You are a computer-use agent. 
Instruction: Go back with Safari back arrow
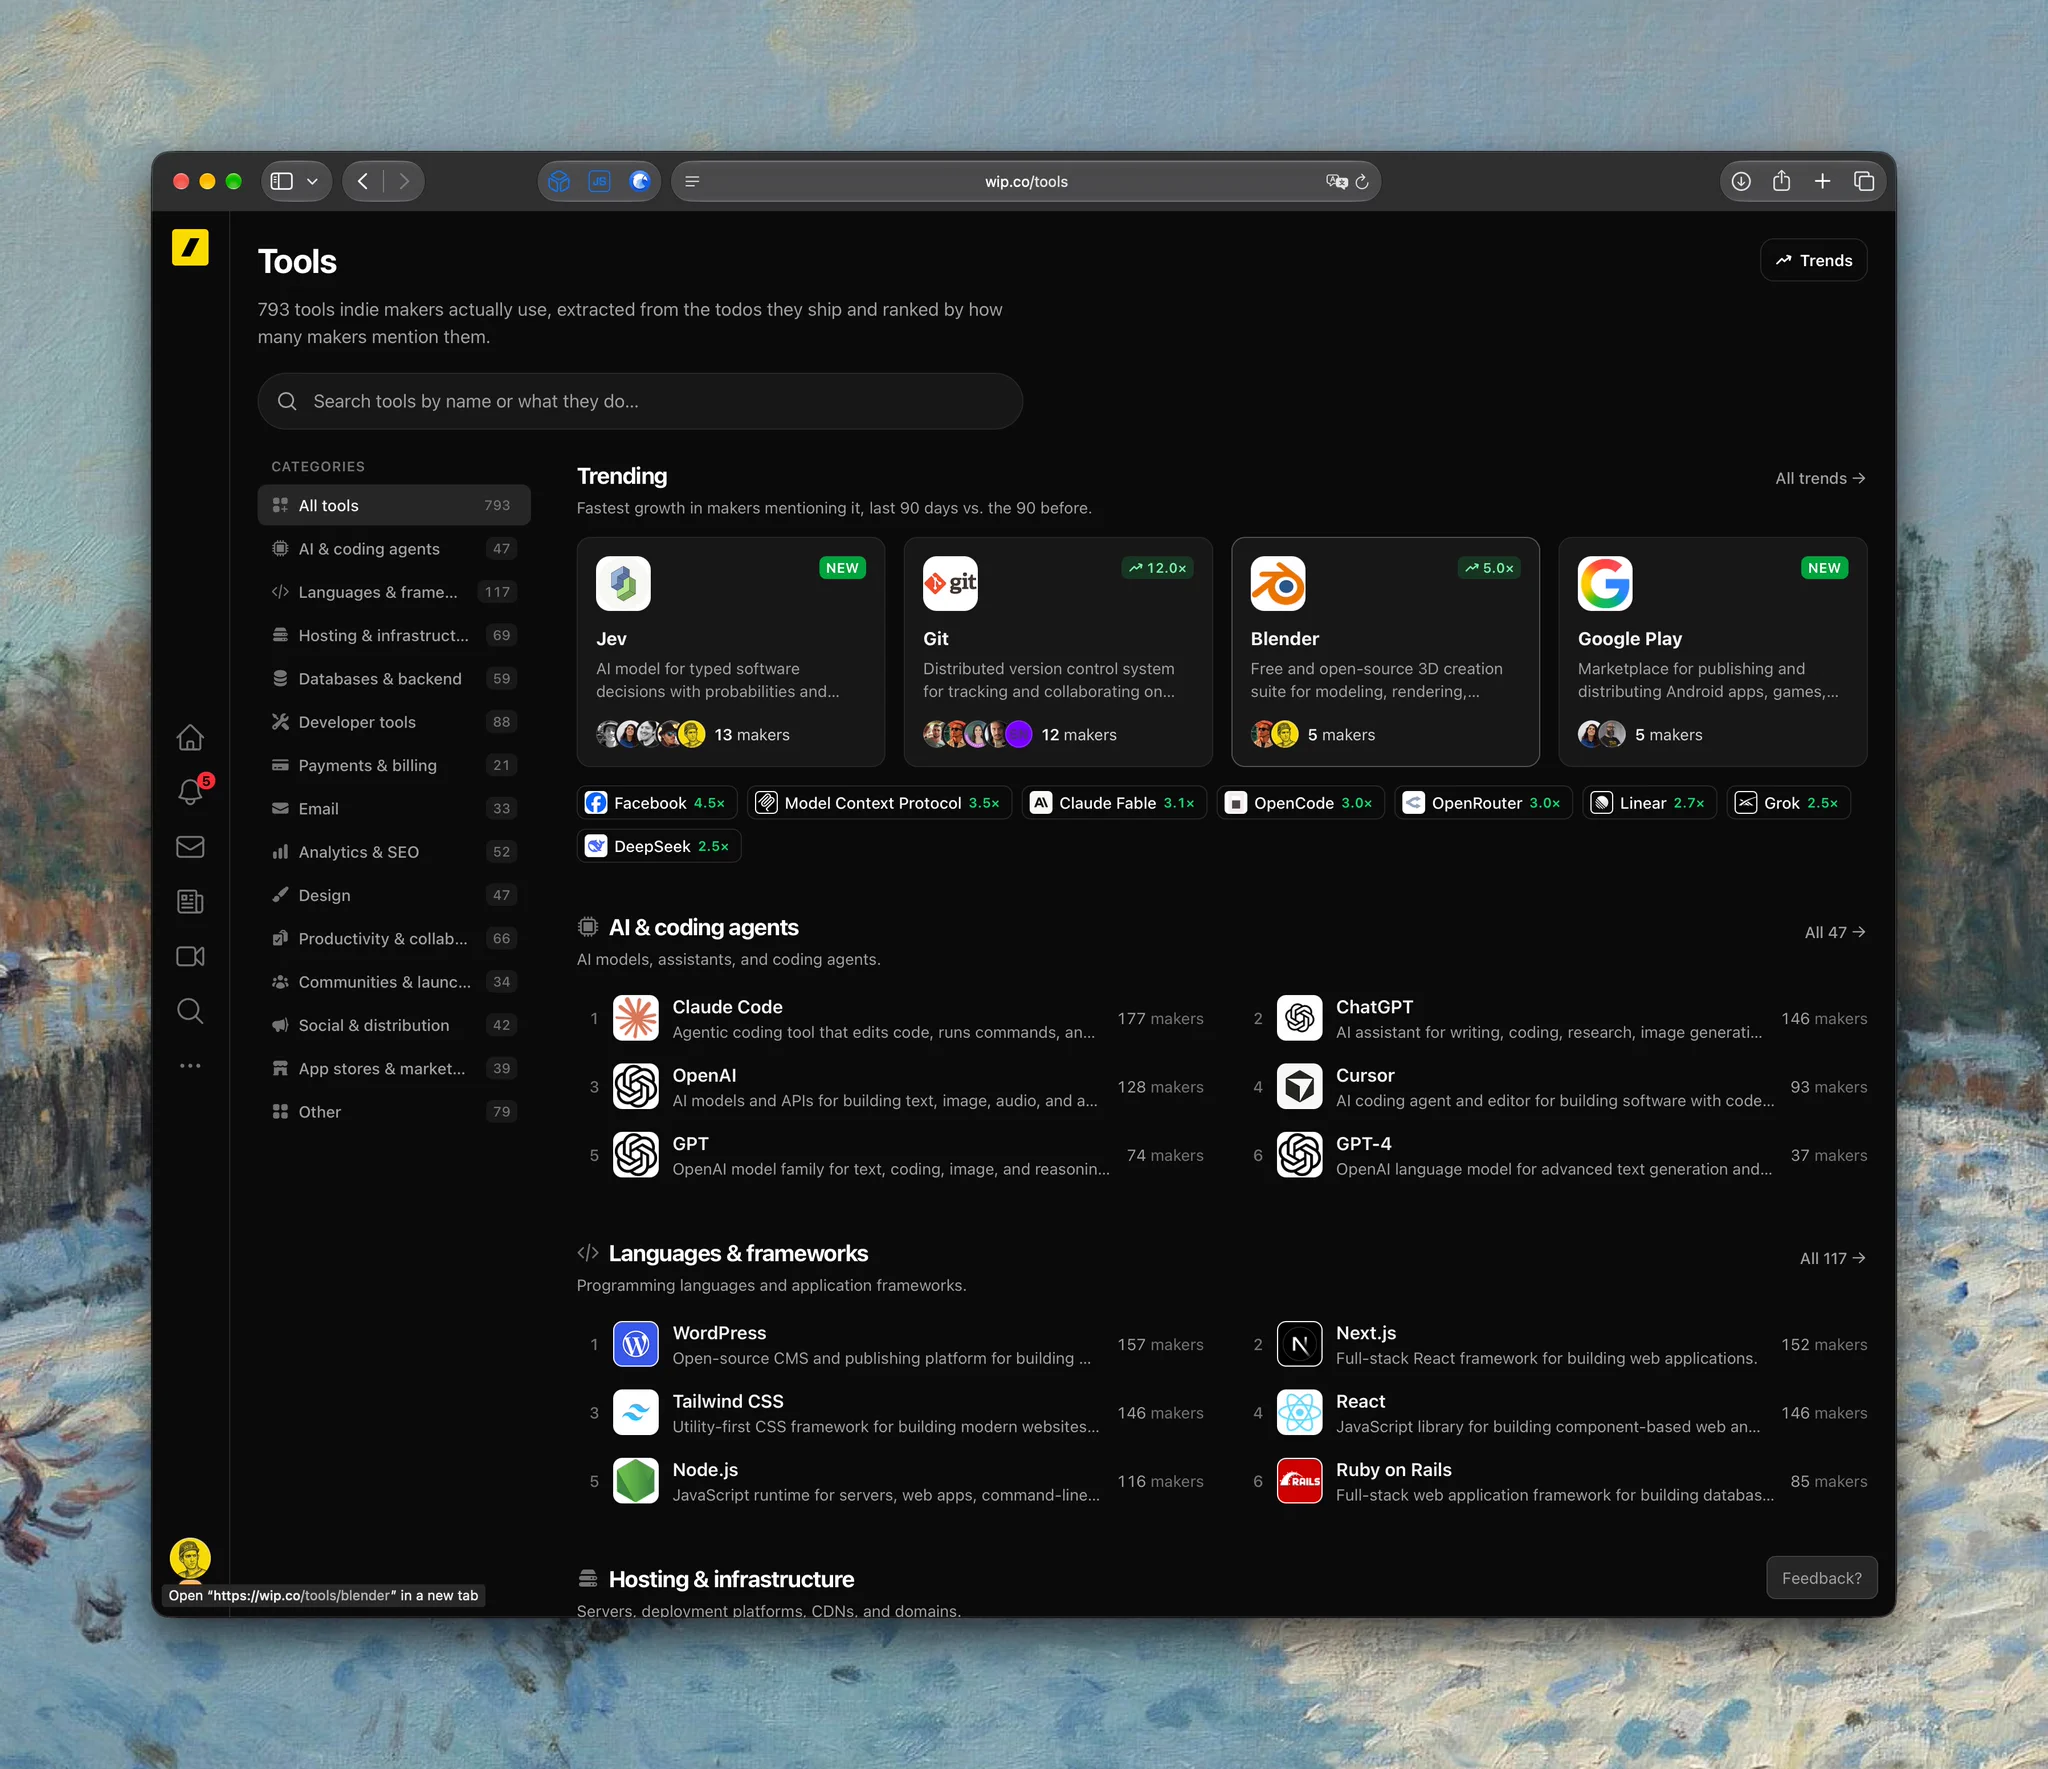[363, 181]
